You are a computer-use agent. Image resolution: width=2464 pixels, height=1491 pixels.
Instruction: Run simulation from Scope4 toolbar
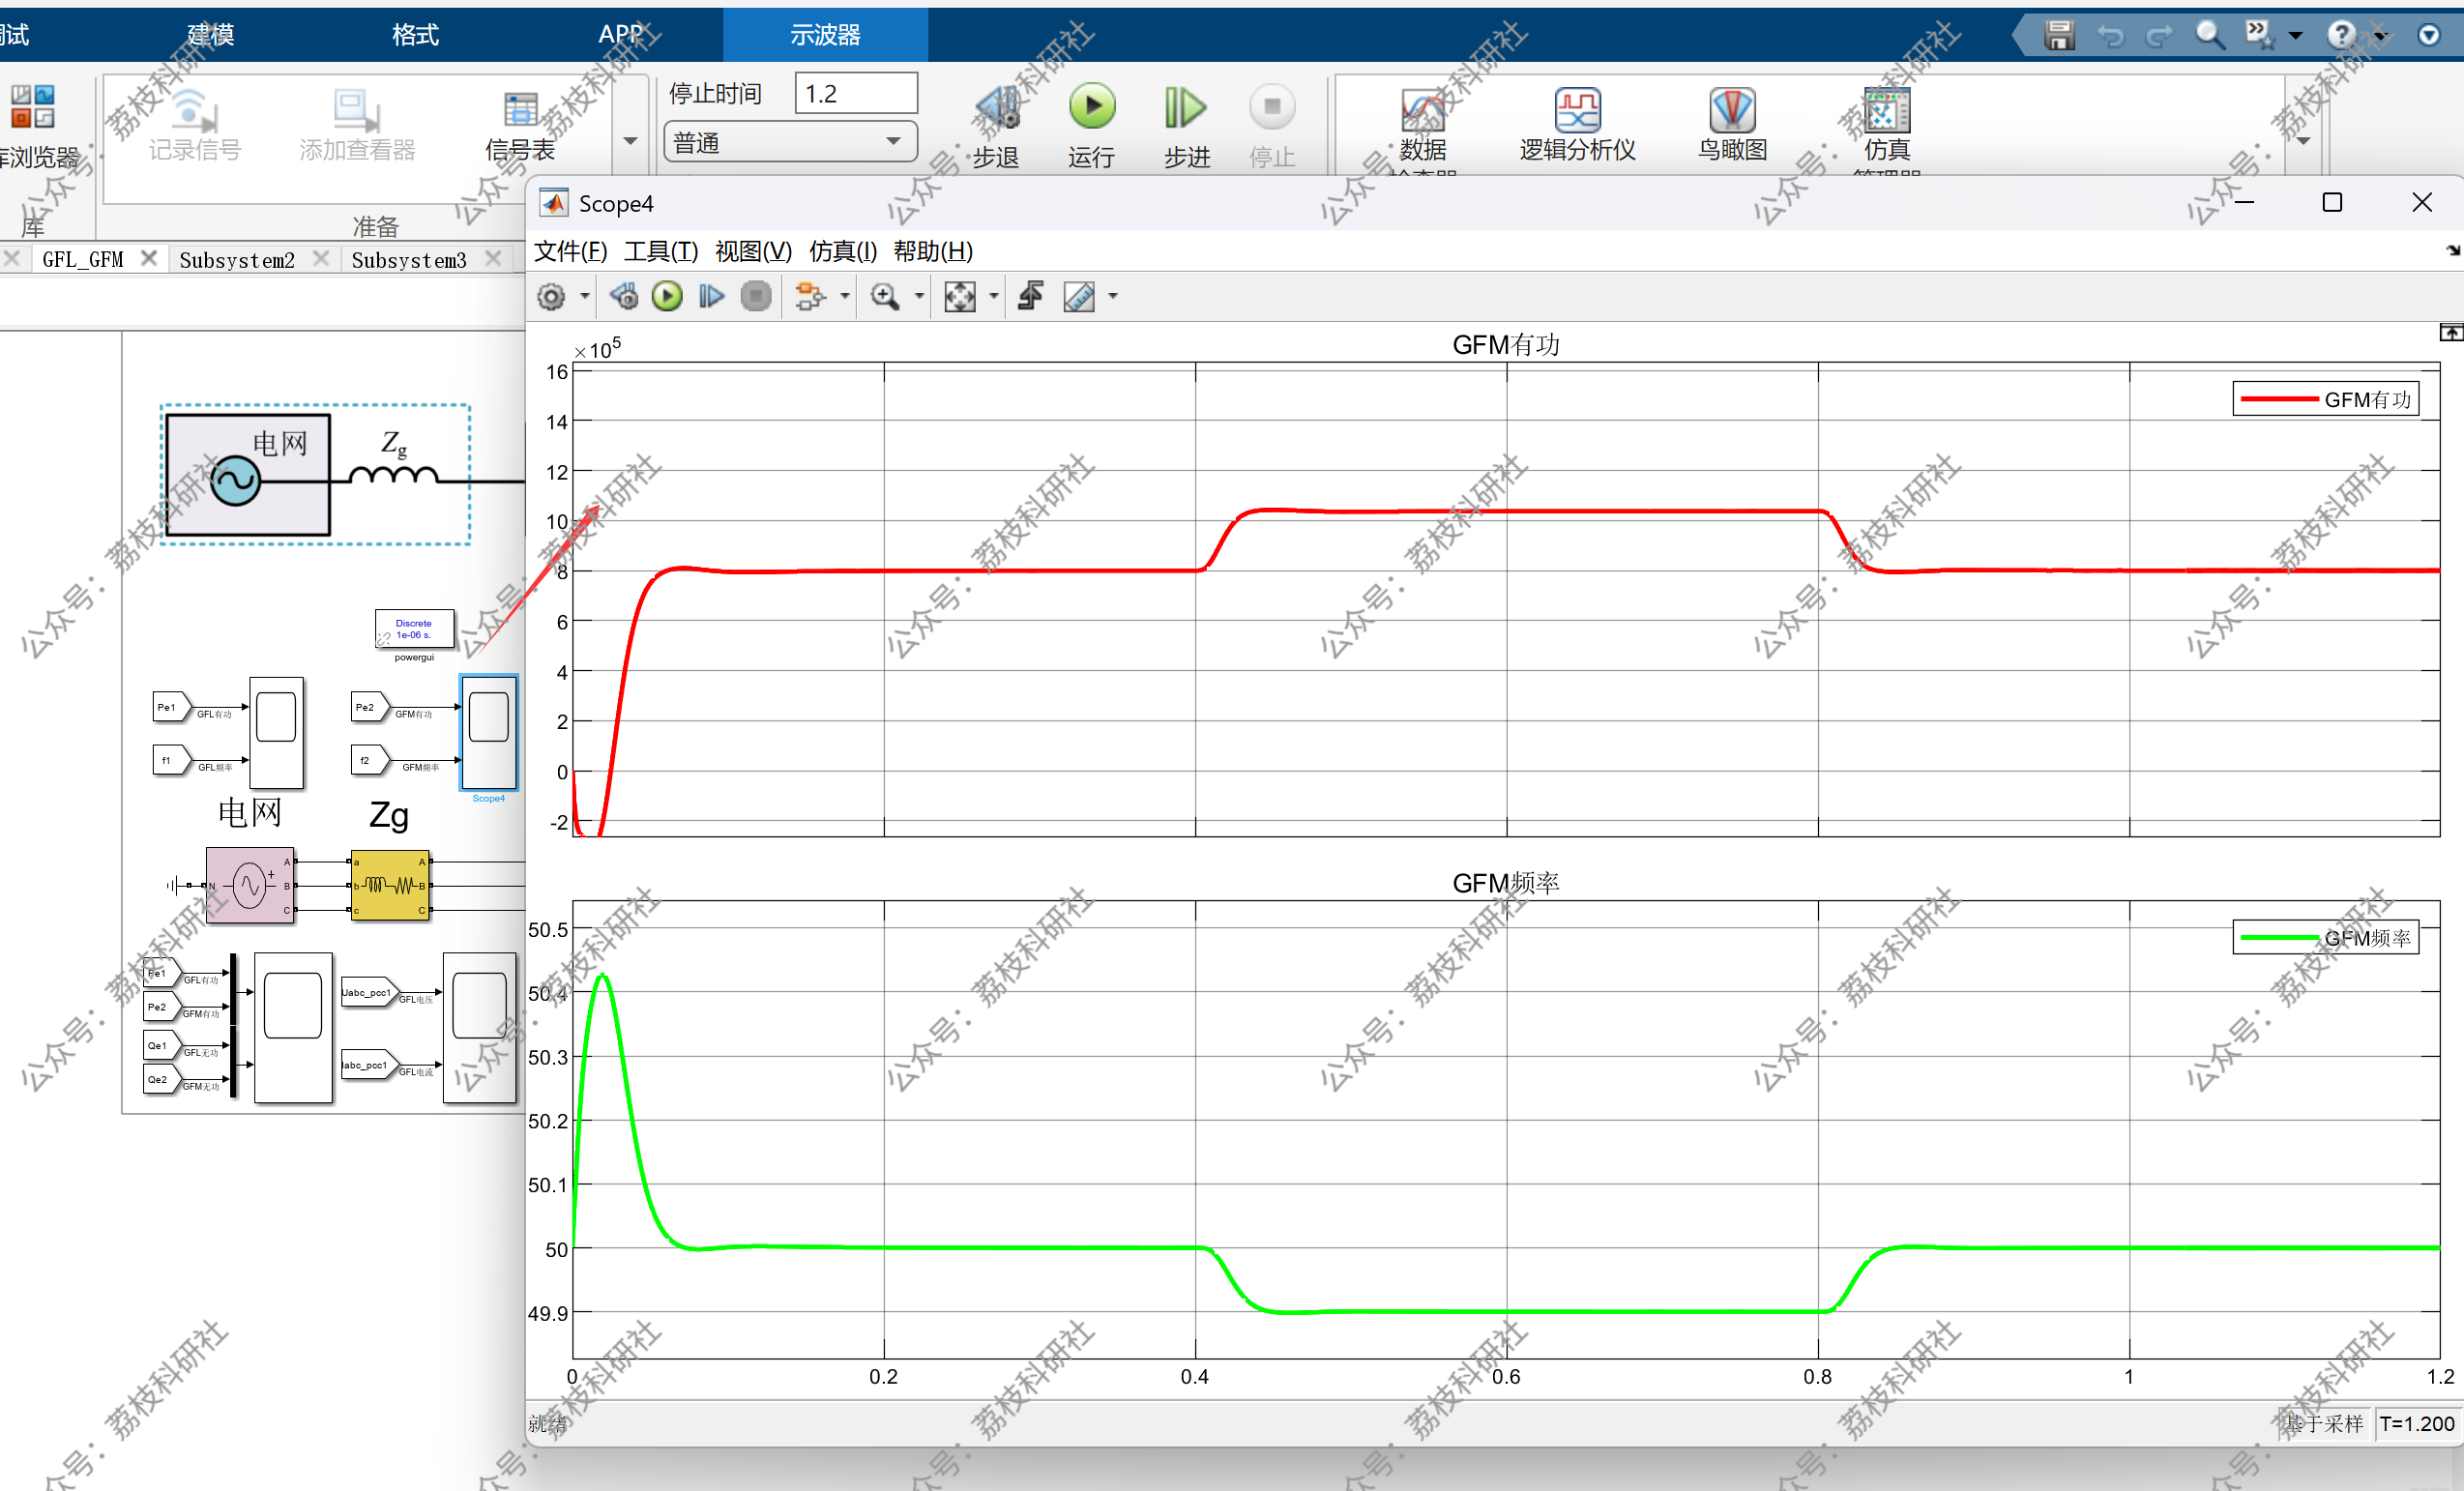pyautogui.click(x=667, y=296)
